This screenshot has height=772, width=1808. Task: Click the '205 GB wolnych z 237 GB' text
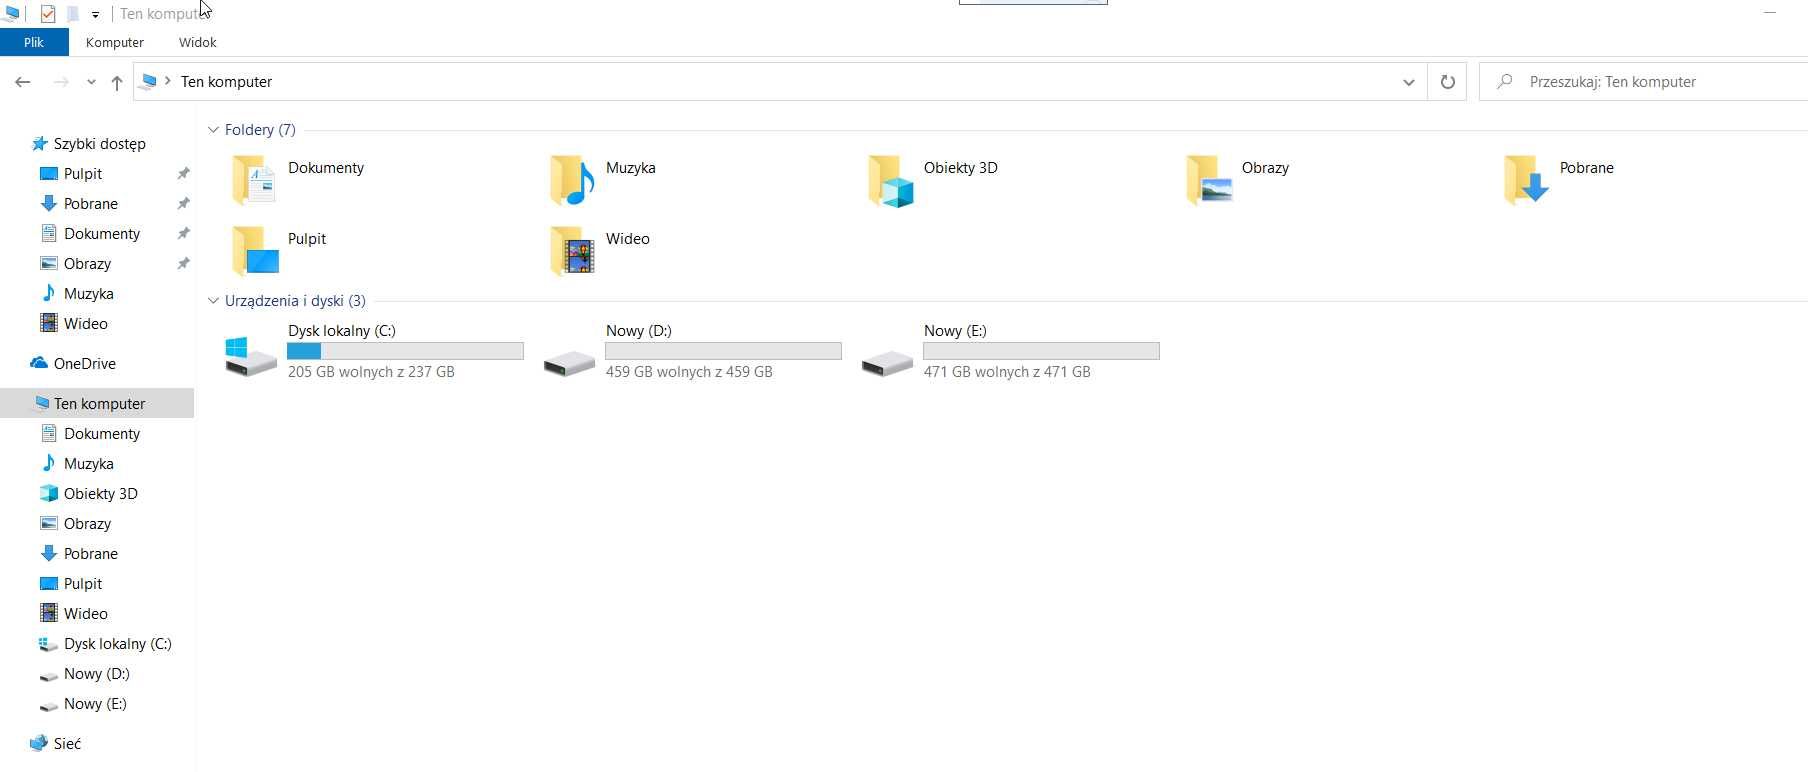[x=371, y=371]
